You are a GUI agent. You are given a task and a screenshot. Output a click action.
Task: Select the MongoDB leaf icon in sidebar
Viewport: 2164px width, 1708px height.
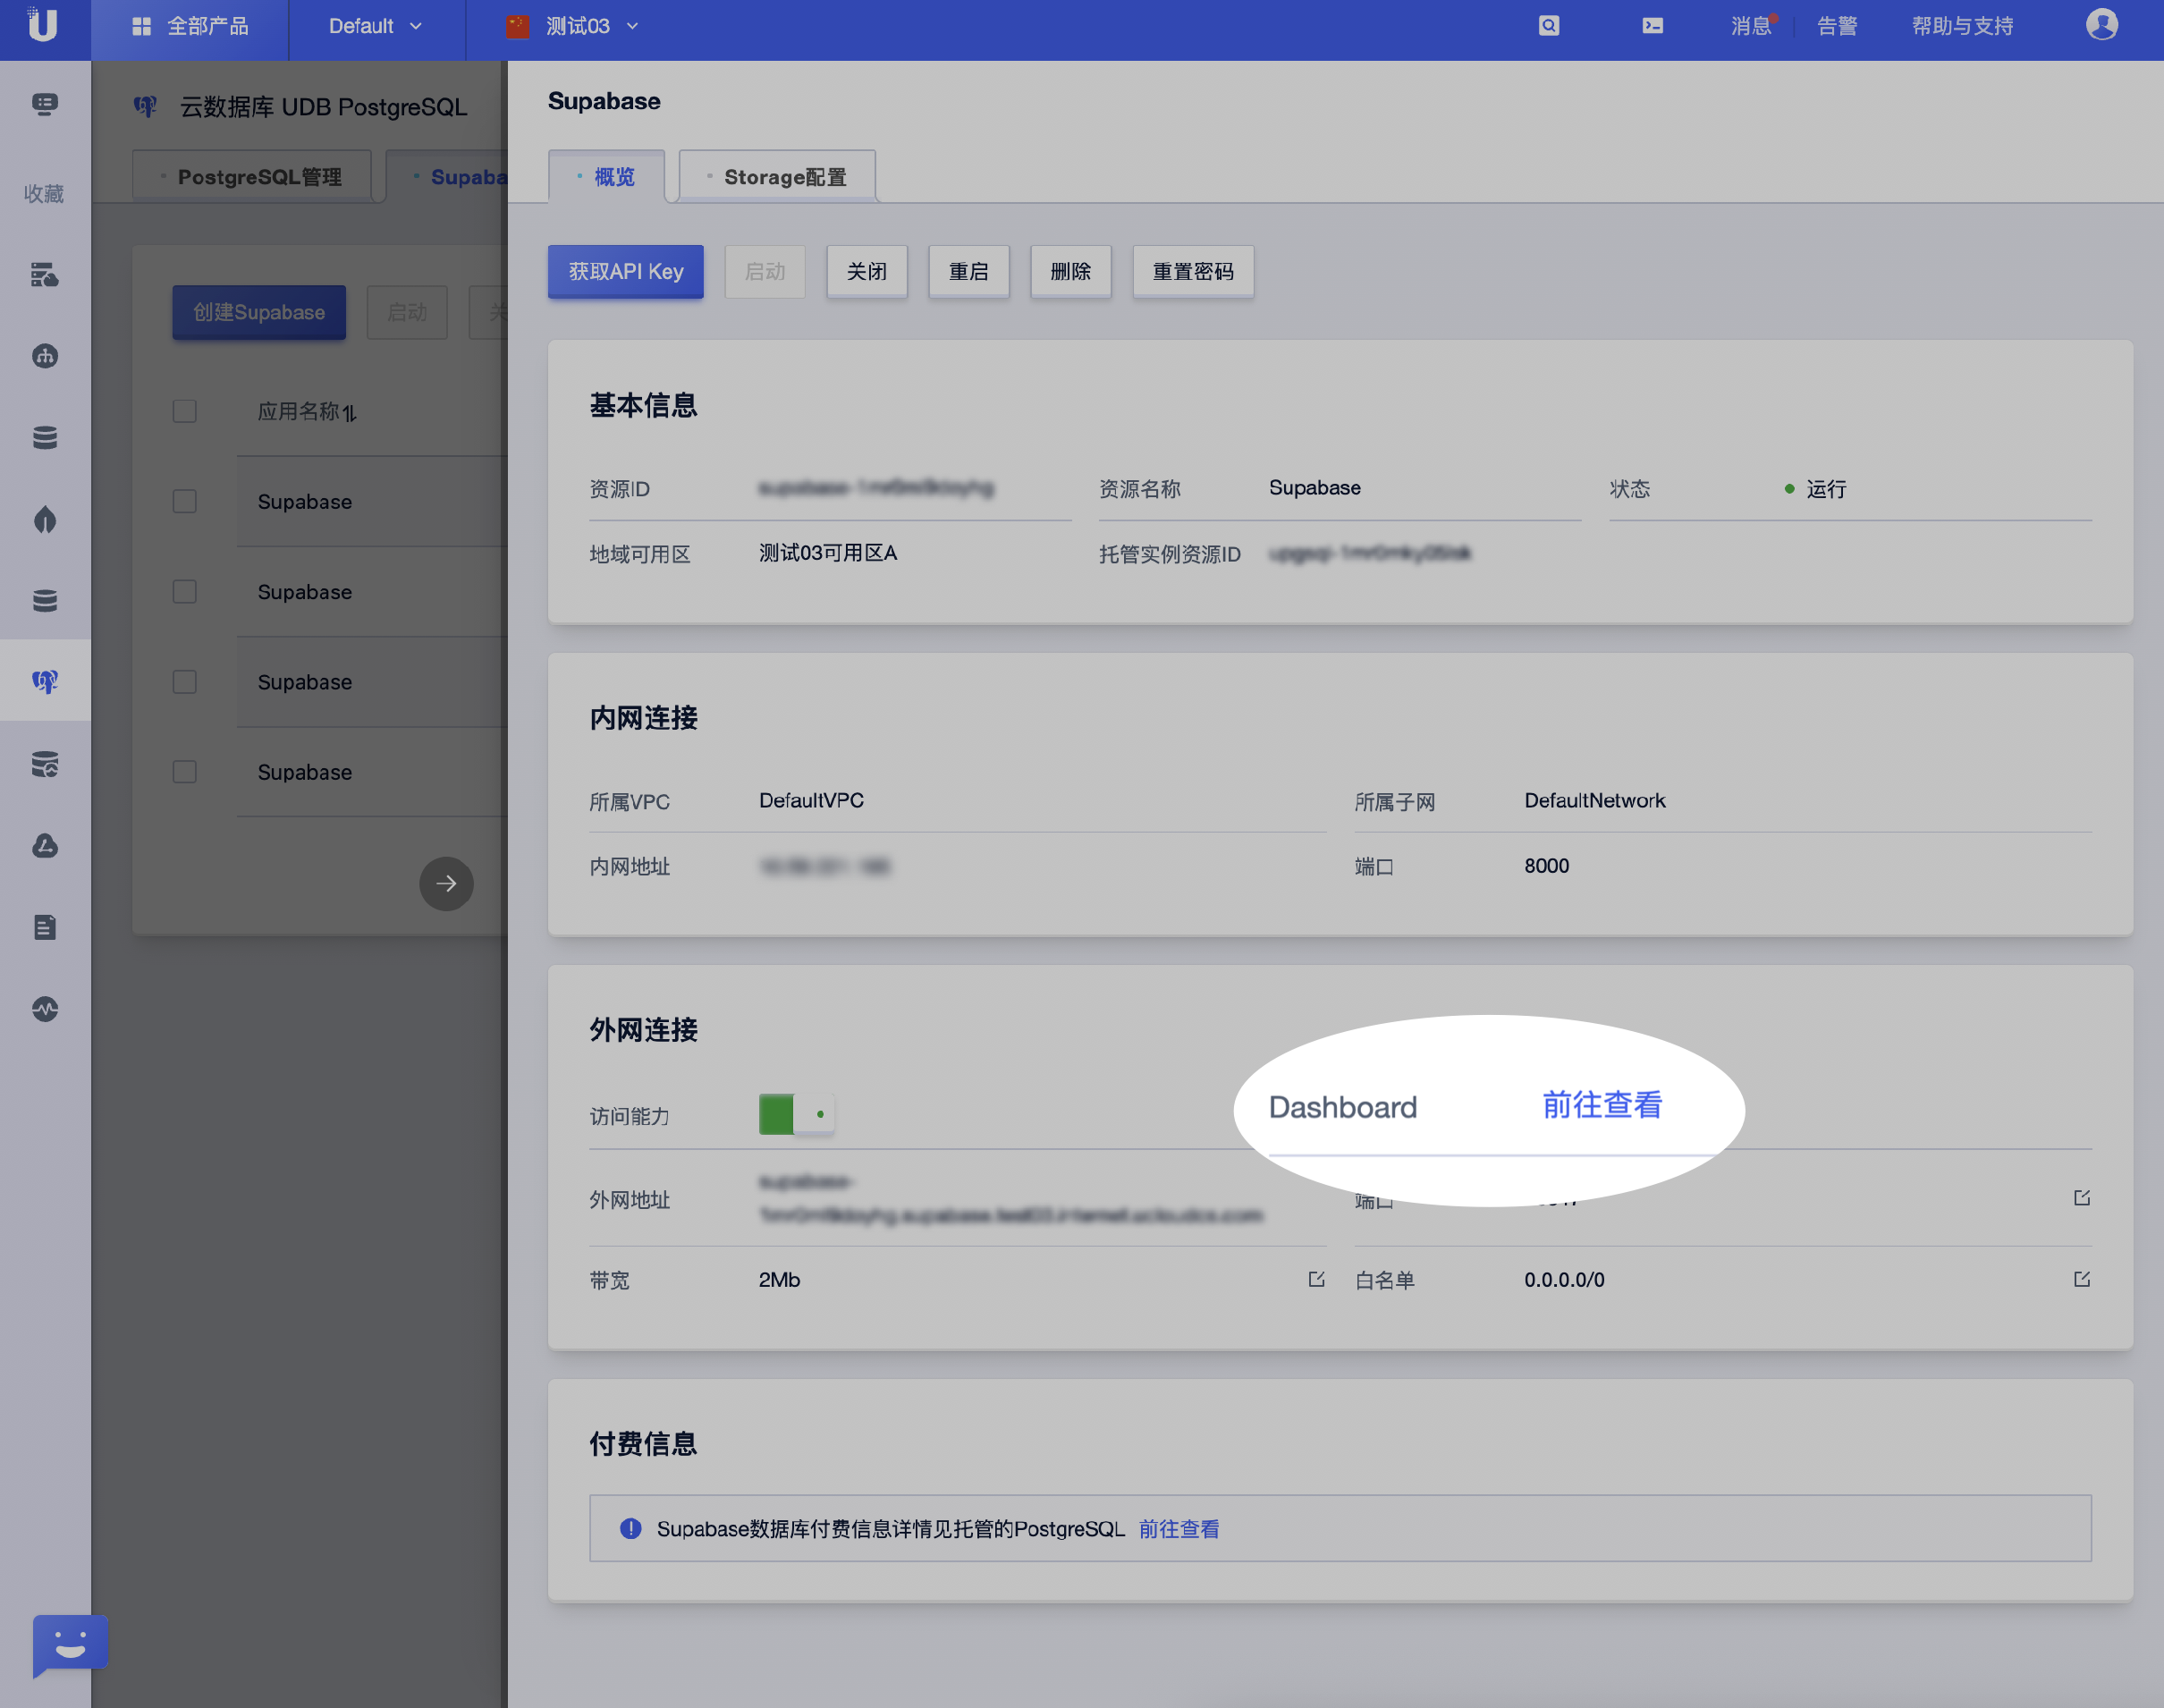[x=45, y=520]
